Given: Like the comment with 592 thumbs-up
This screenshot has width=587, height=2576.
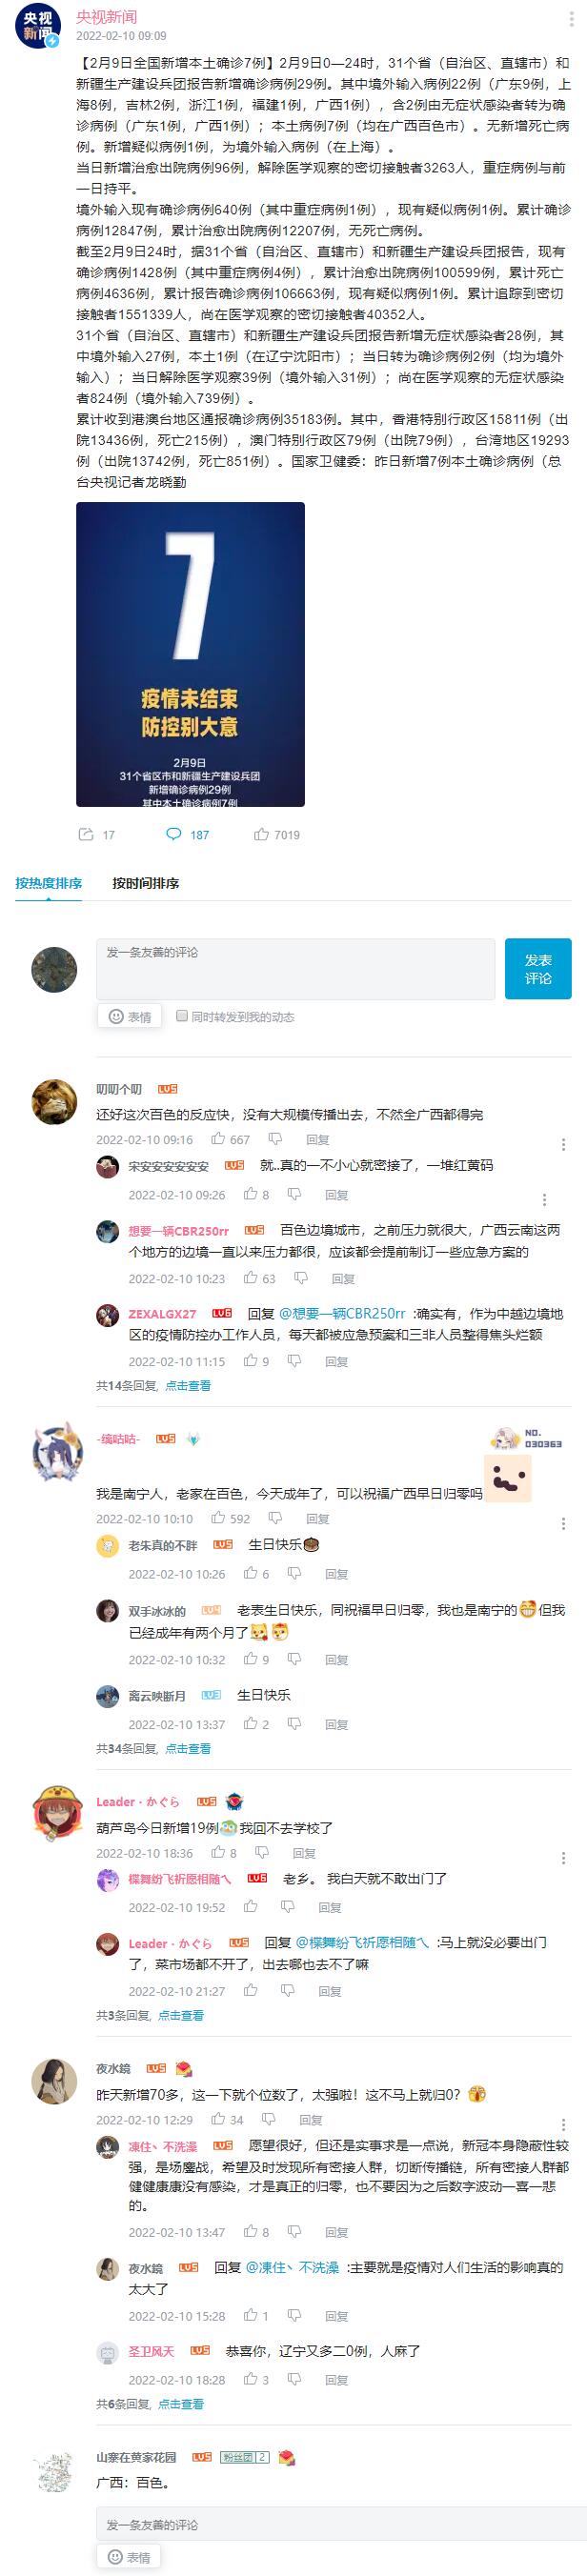Looking at the screenshot, I should (230, 1518).
